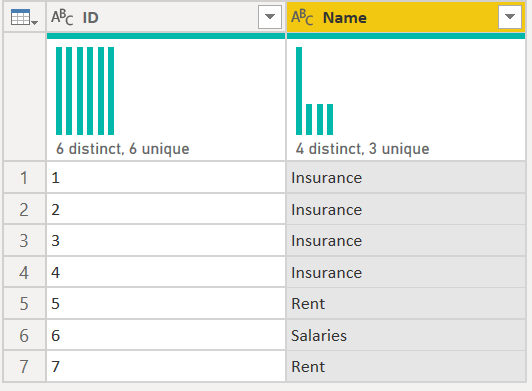Click ID cell with value 7
This screenshot has height=391, width=532.
coord(166,366)
